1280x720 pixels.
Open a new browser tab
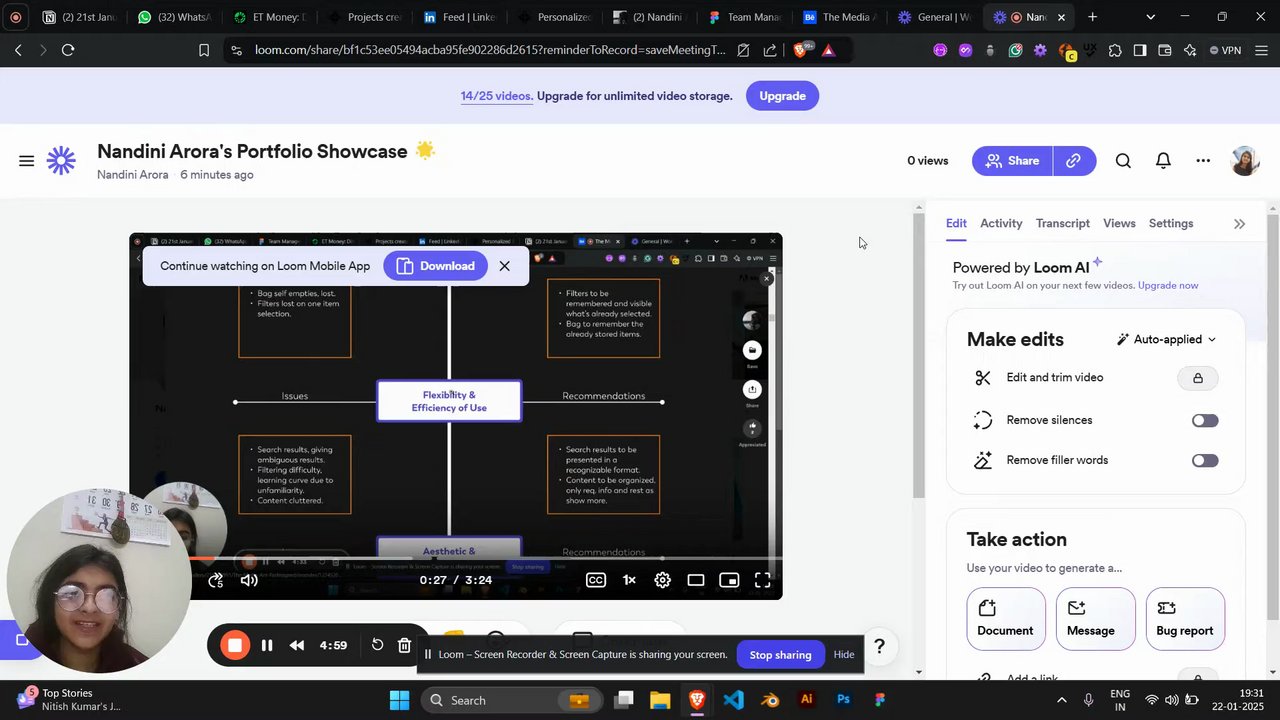click(1092, 17)
